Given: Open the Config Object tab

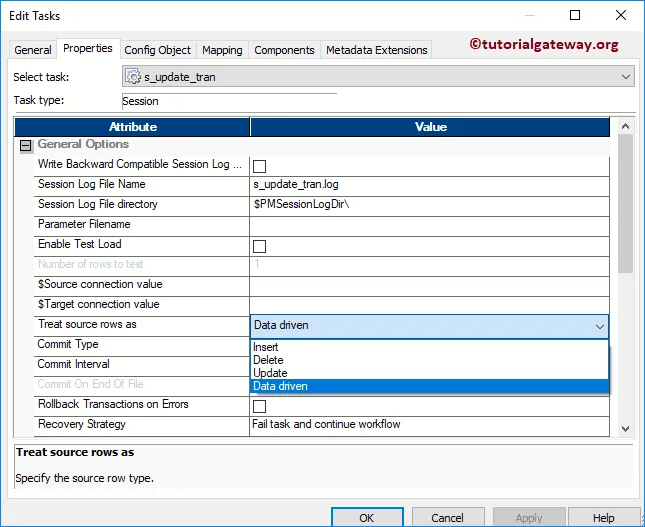Looking at the screenshot, I should click(x=158, y=50).
